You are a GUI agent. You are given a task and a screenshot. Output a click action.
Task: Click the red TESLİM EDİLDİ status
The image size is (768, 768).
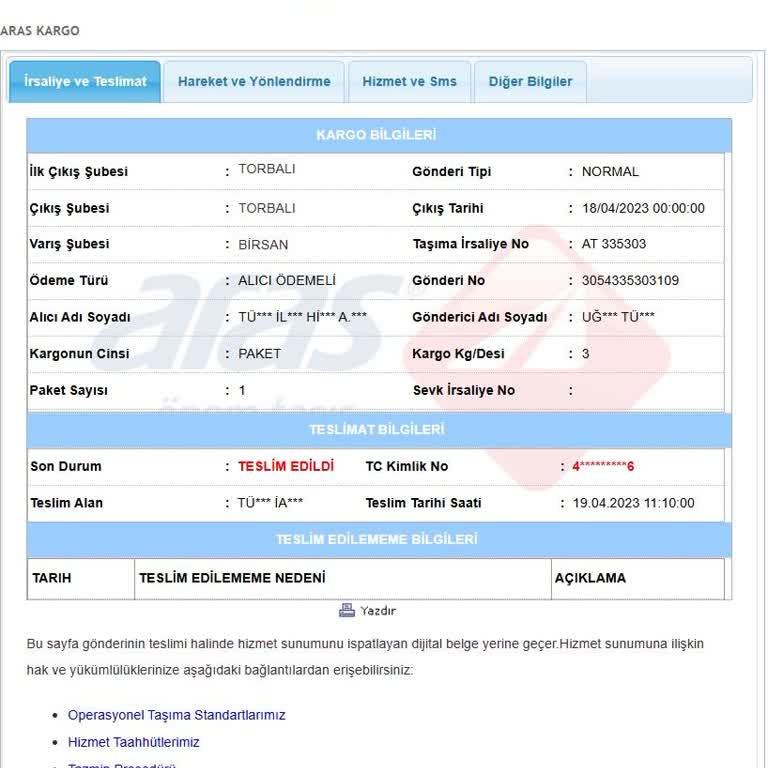coord(286,466)
